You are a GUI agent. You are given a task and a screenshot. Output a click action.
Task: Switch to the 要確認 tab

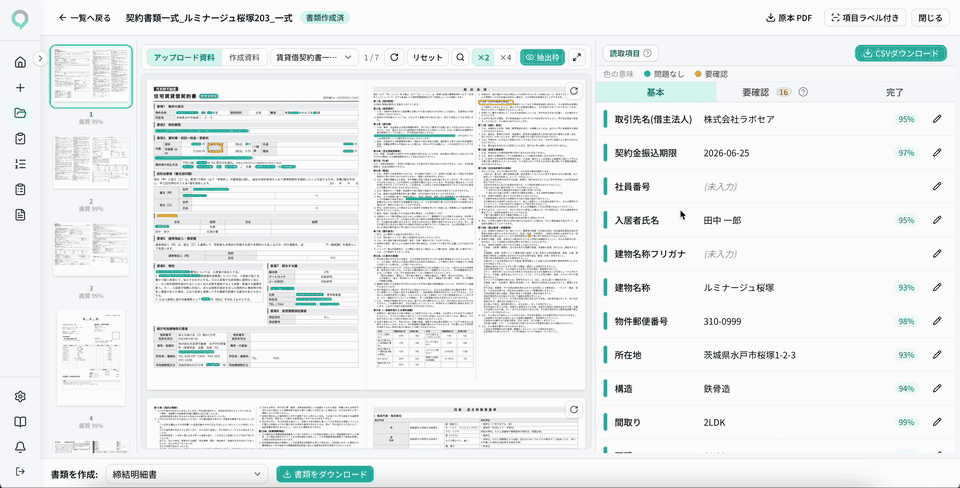pos(775,92)
